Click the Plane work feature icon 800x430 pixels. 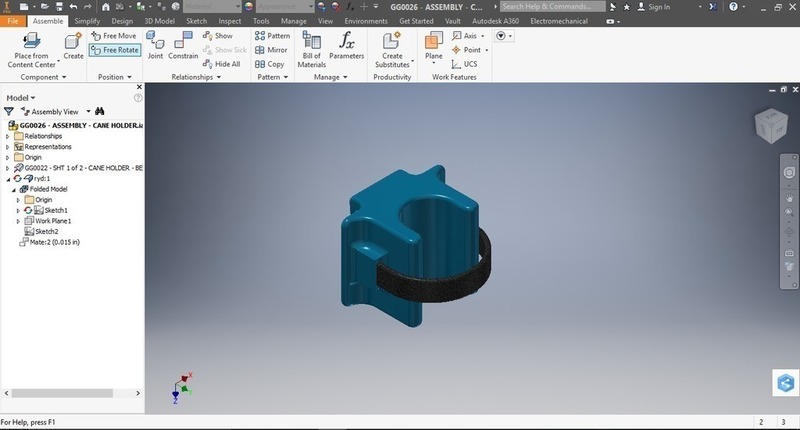tap(434, 45)
